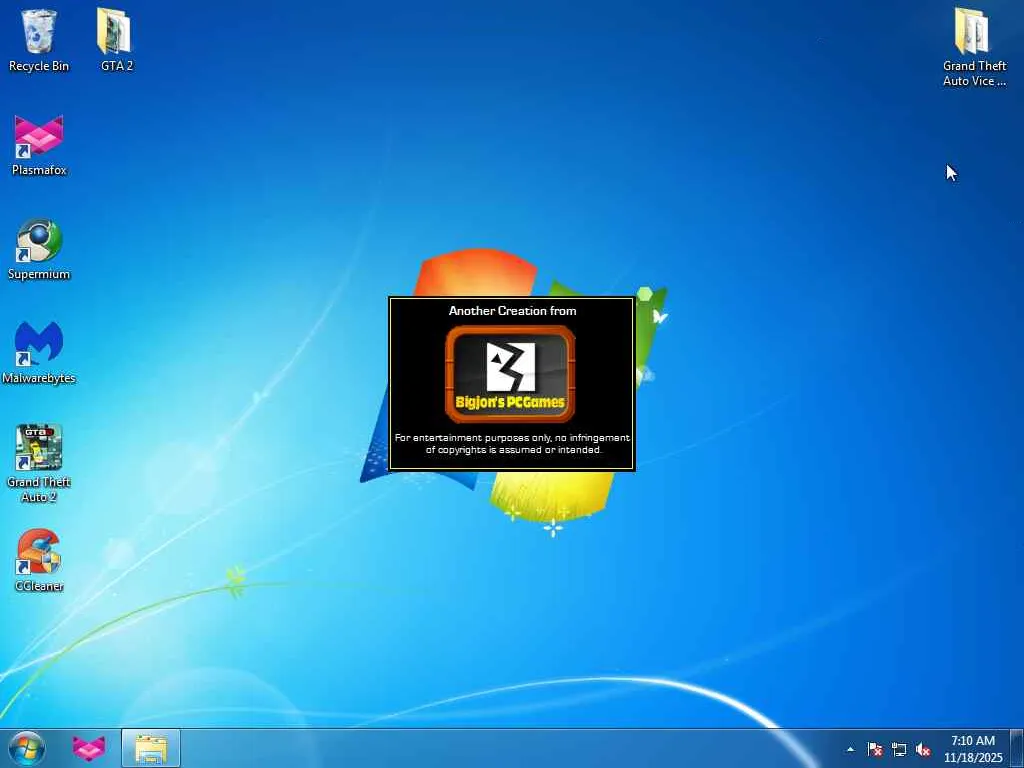1024x768 pixels.
Task: Show hidden system tray icons arrow
Action: coord(850,749)
